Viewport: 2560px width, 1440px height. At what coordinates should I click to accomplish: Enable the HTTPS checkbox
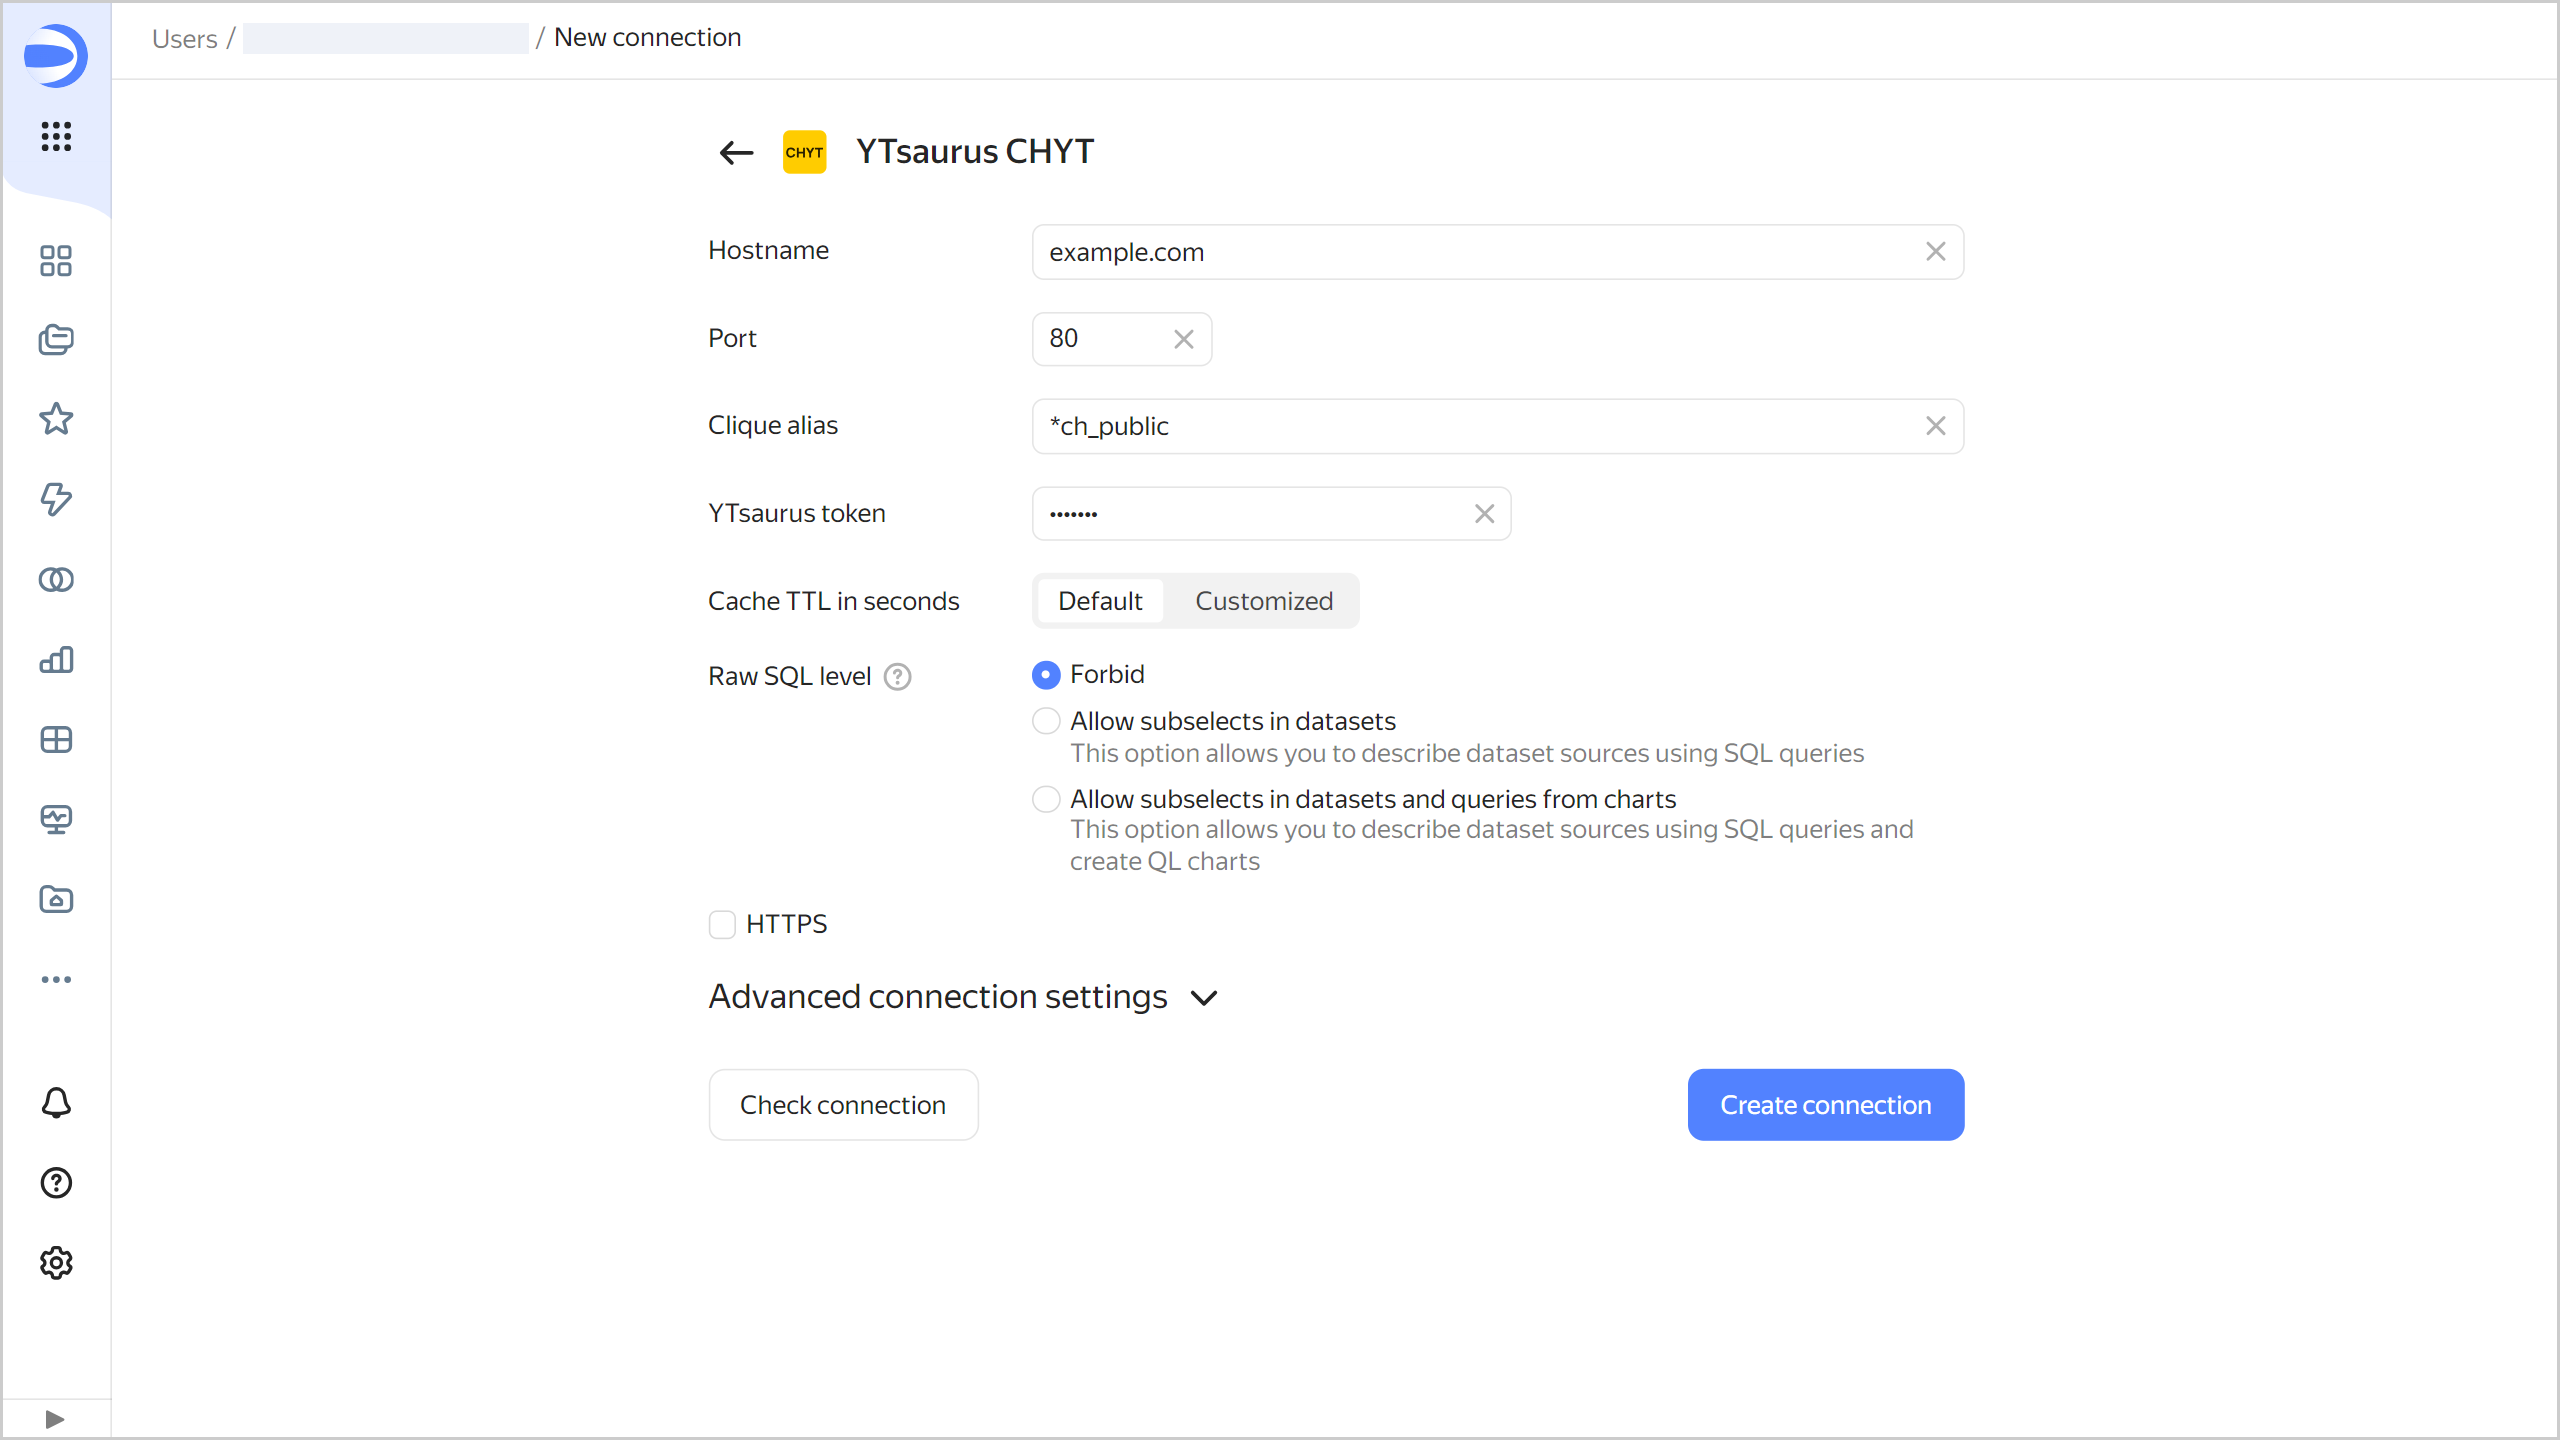(722, 924)
